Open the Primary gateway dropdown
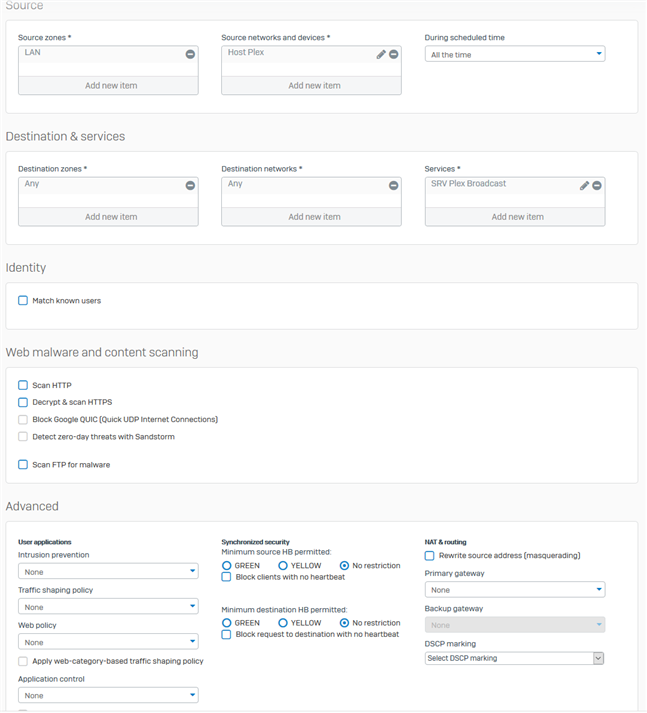Screen dimensions: 647x713 (514, 590)
